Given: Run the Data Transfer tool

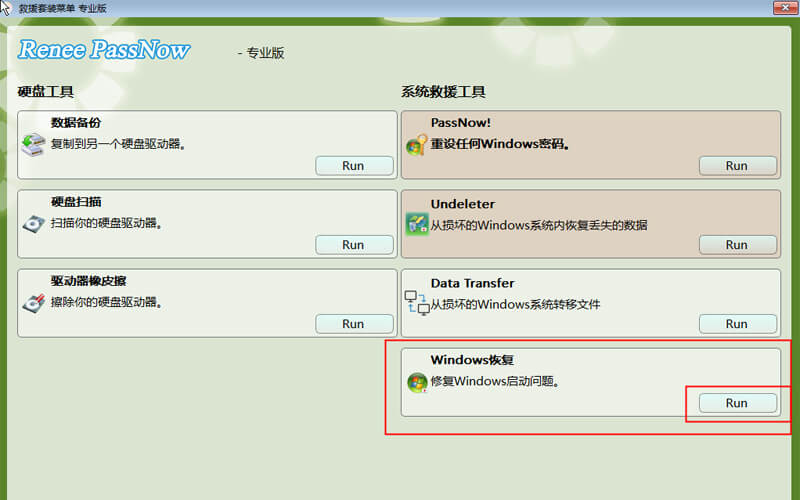Looking at the screenshot, I should pos(738,324).
